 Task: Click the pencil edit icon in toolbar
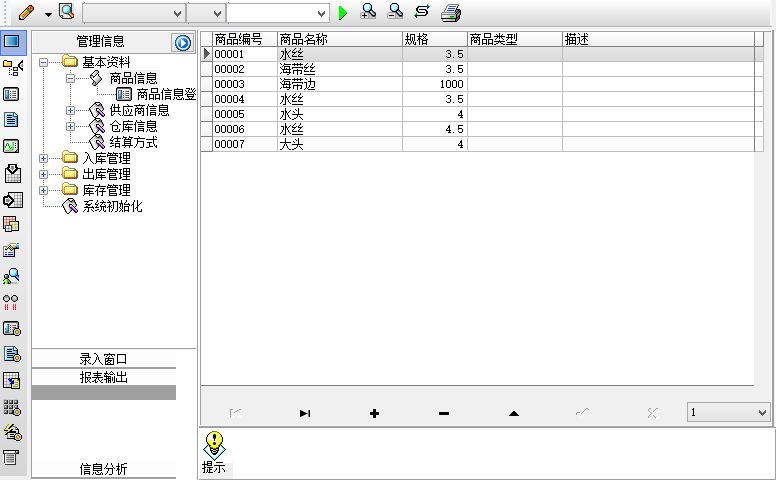pos(26,12)
